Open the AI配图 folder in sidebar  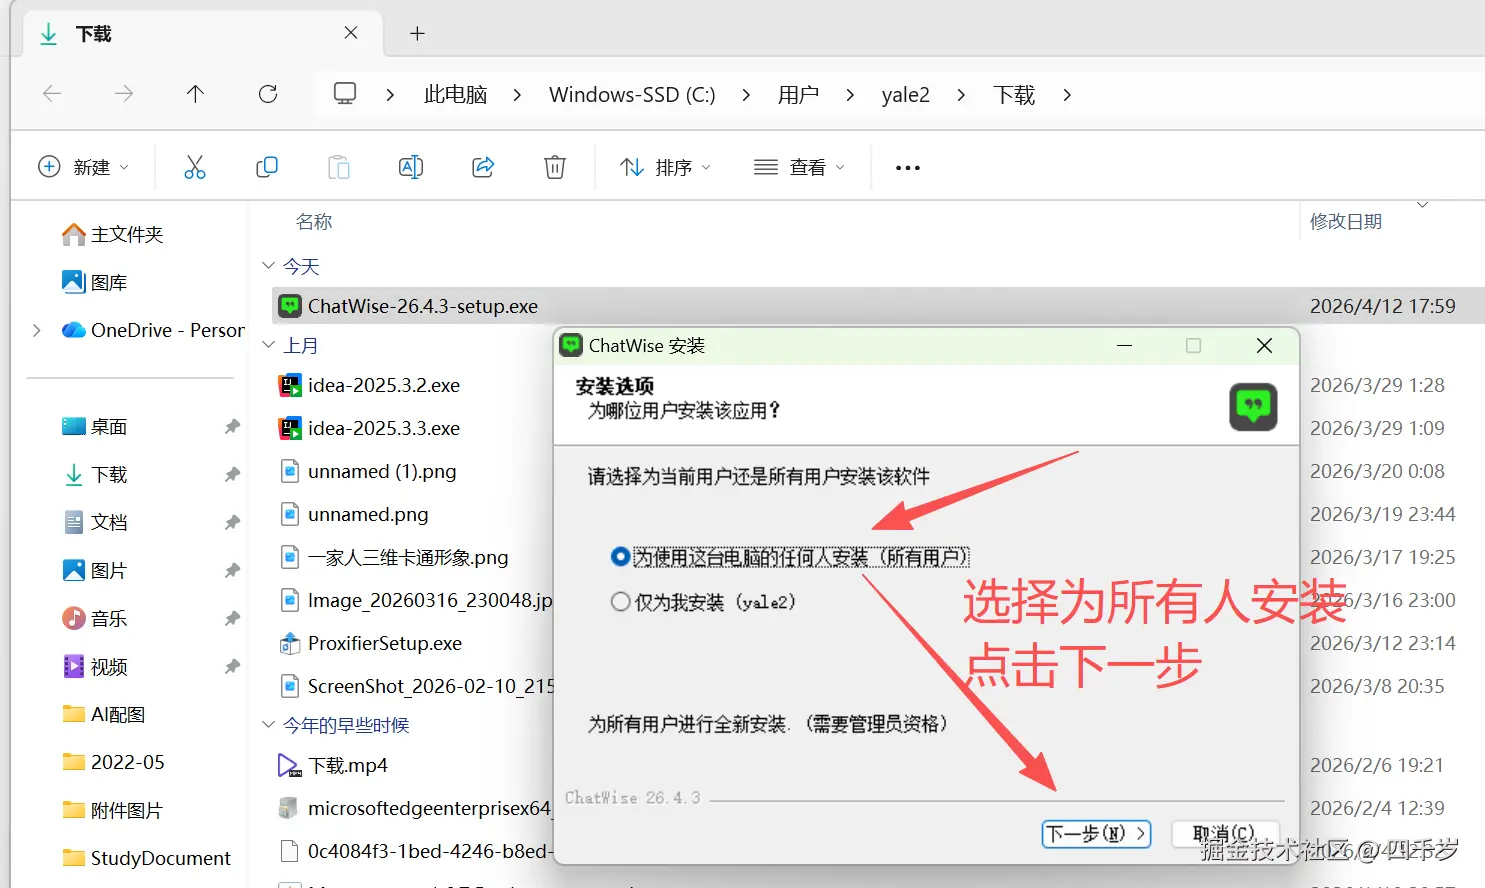pos(103,714)
